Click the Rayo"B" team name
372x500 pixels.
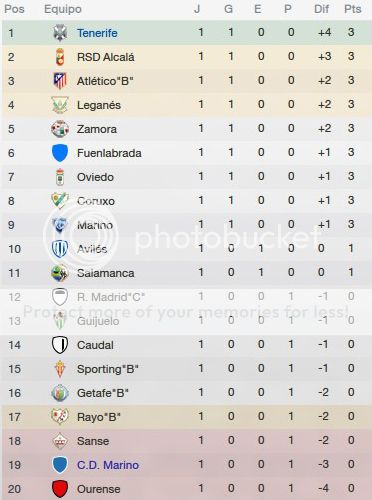(x=99, y=417)
